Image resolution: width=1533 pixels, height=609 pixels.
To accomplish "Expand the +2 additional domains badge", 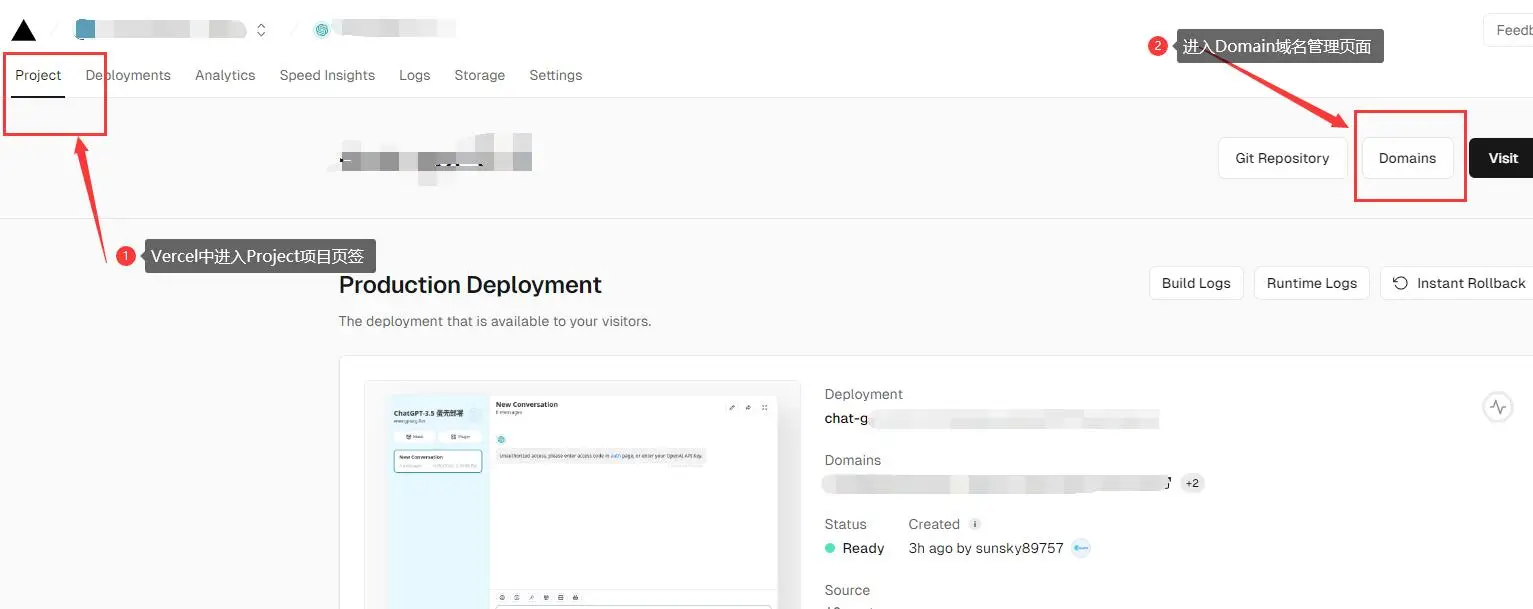I will (x=1192, y=483).
